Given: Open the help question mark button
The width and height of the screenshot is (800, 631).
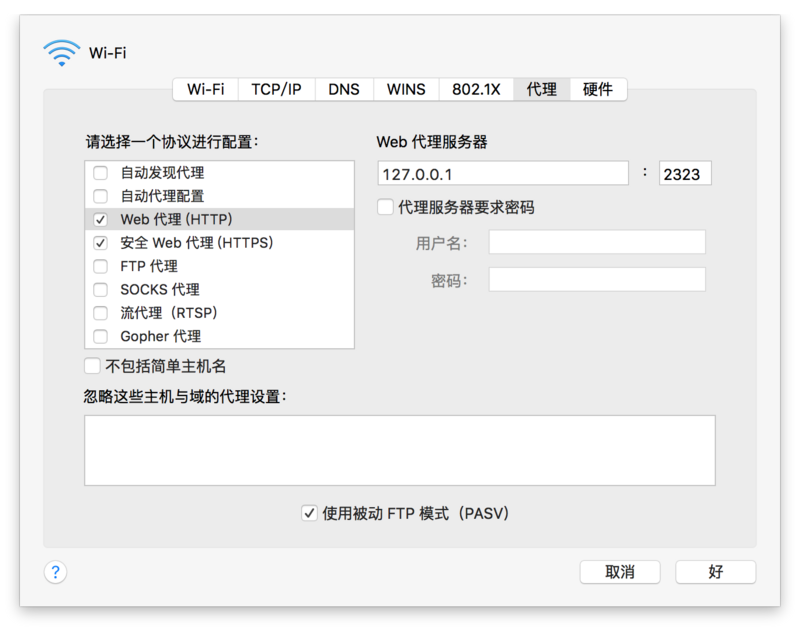Looking at the screenshot, I should [x=56, y=572].
